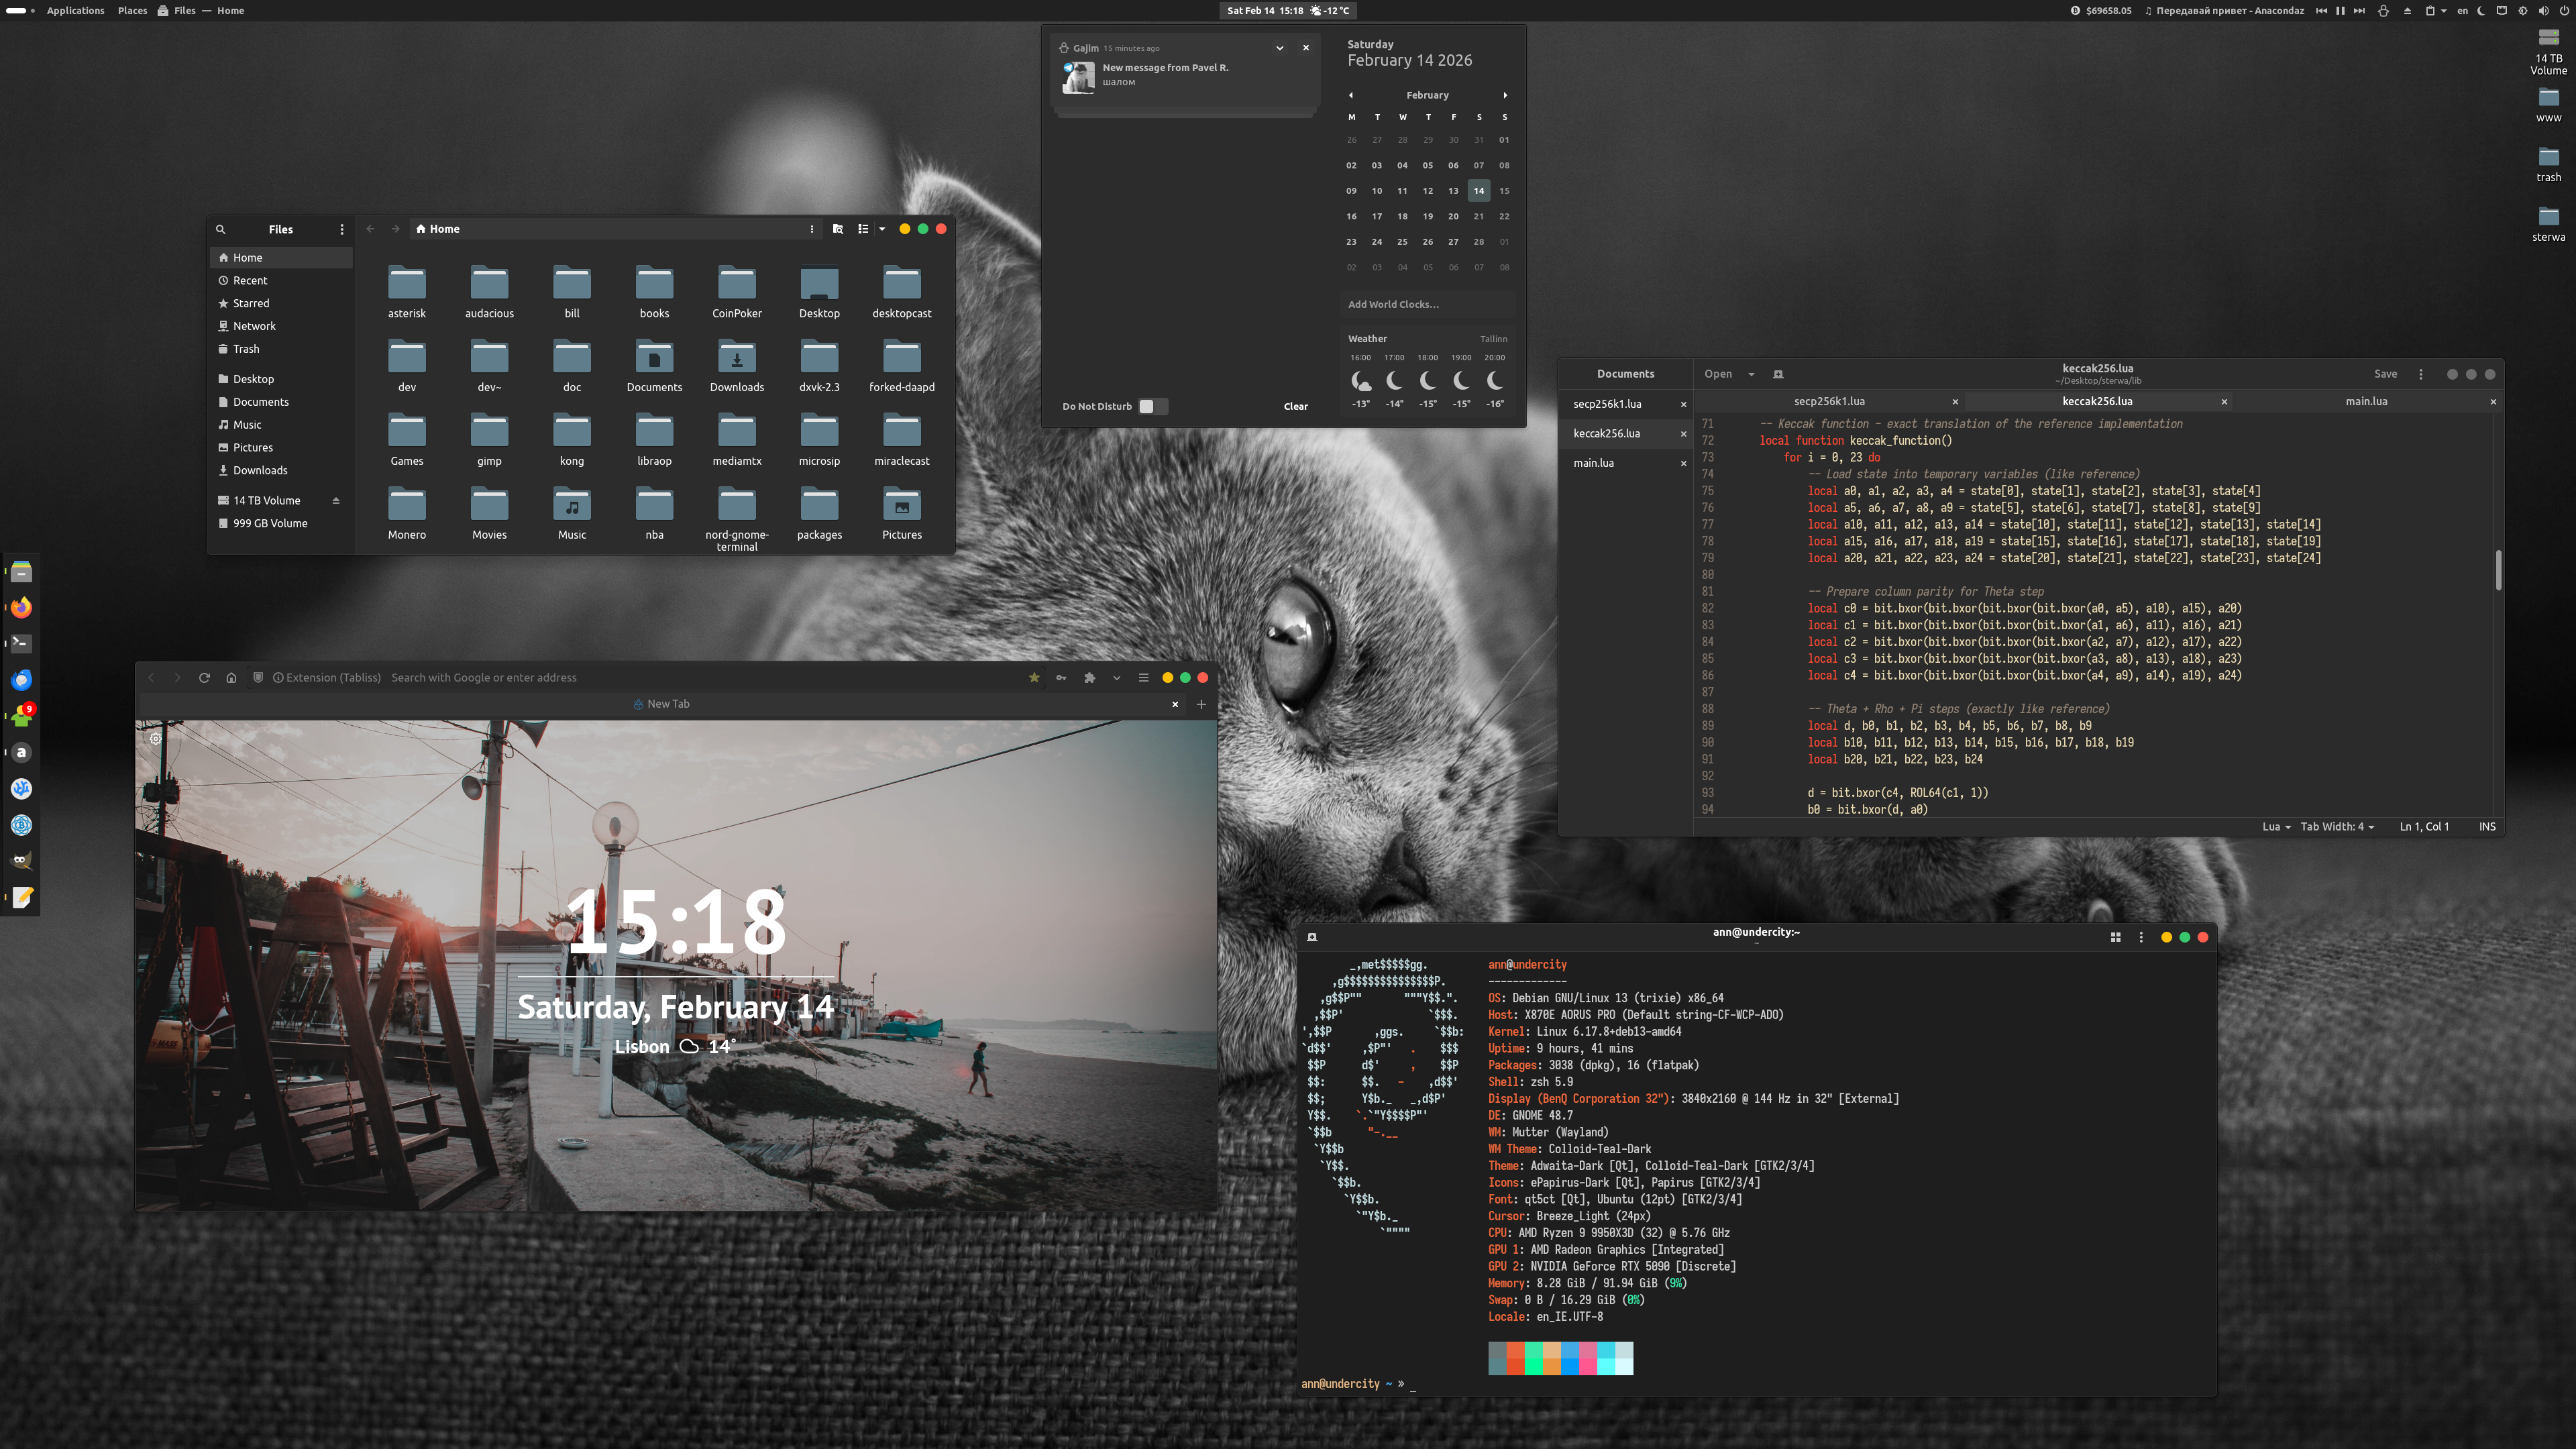2576x1449 pixels.
Task: Toggle night light moon icon in top bar
Action: (2481, 11)
